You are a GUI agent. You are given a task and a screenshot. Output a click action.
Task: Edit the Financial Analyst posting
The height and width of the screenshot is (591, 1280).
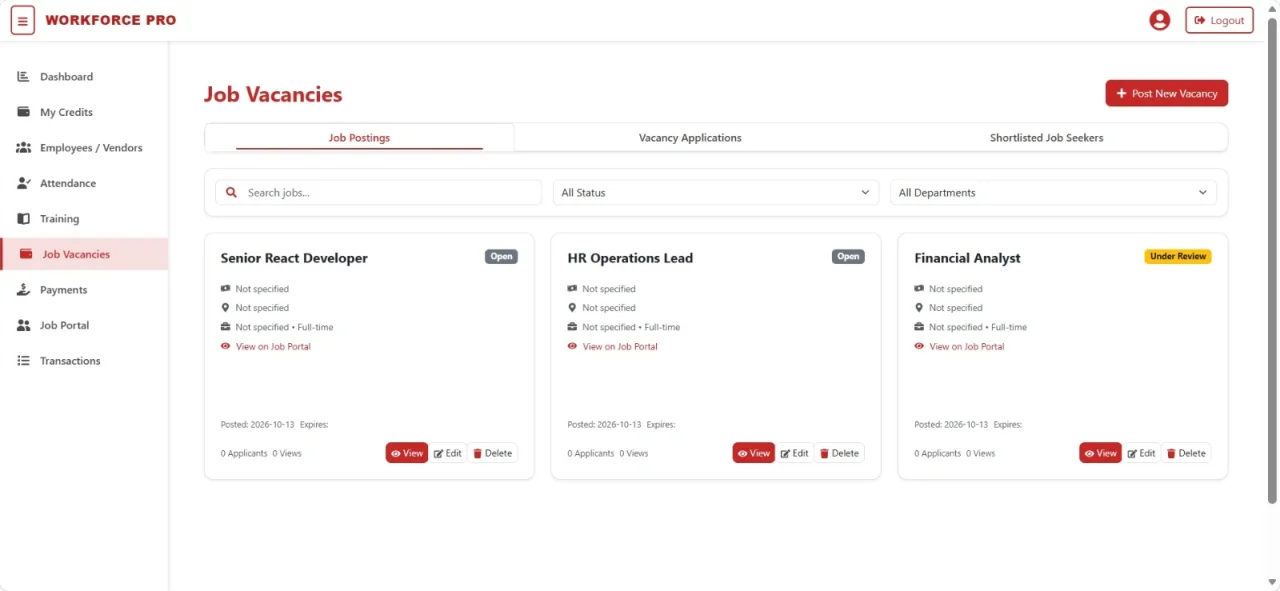click(x=1142, y=453)
